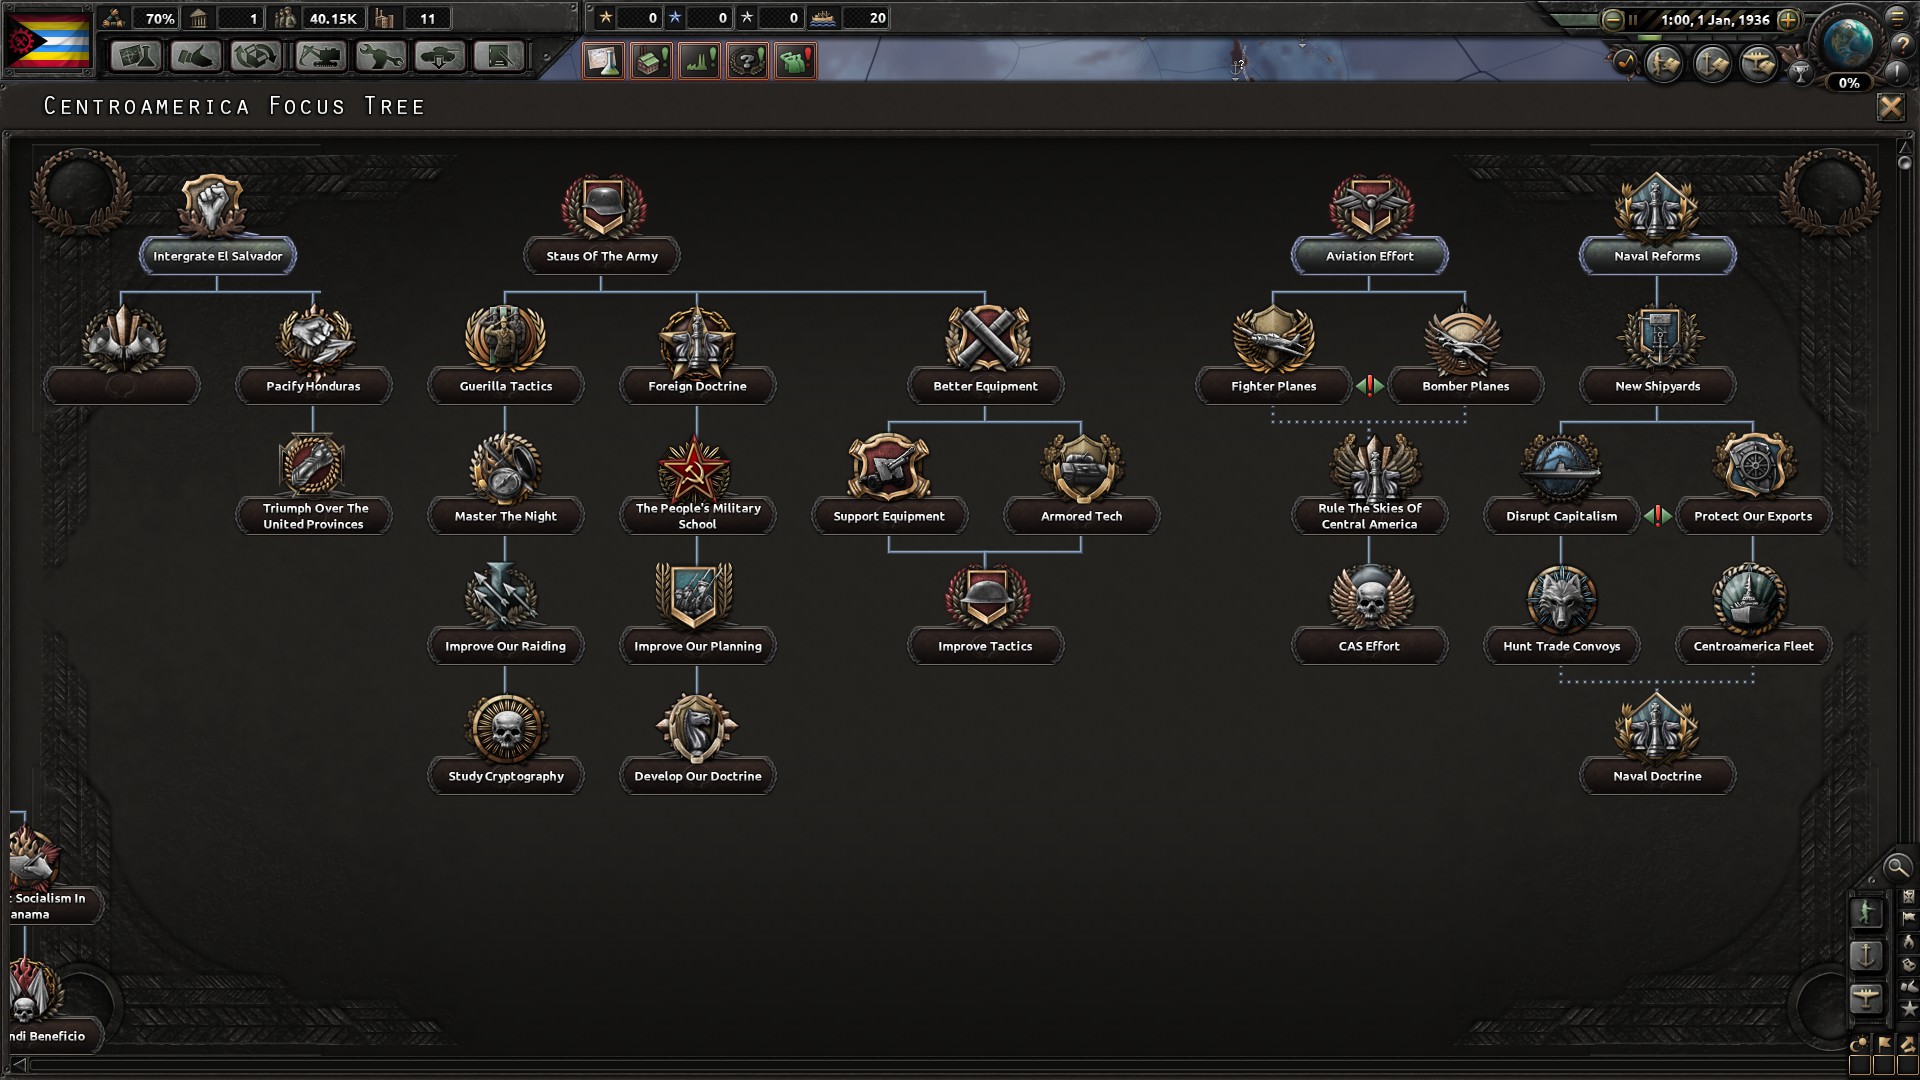
Task: Click the Protect Our Exports focus label
Action: (x=1753, y=516)
